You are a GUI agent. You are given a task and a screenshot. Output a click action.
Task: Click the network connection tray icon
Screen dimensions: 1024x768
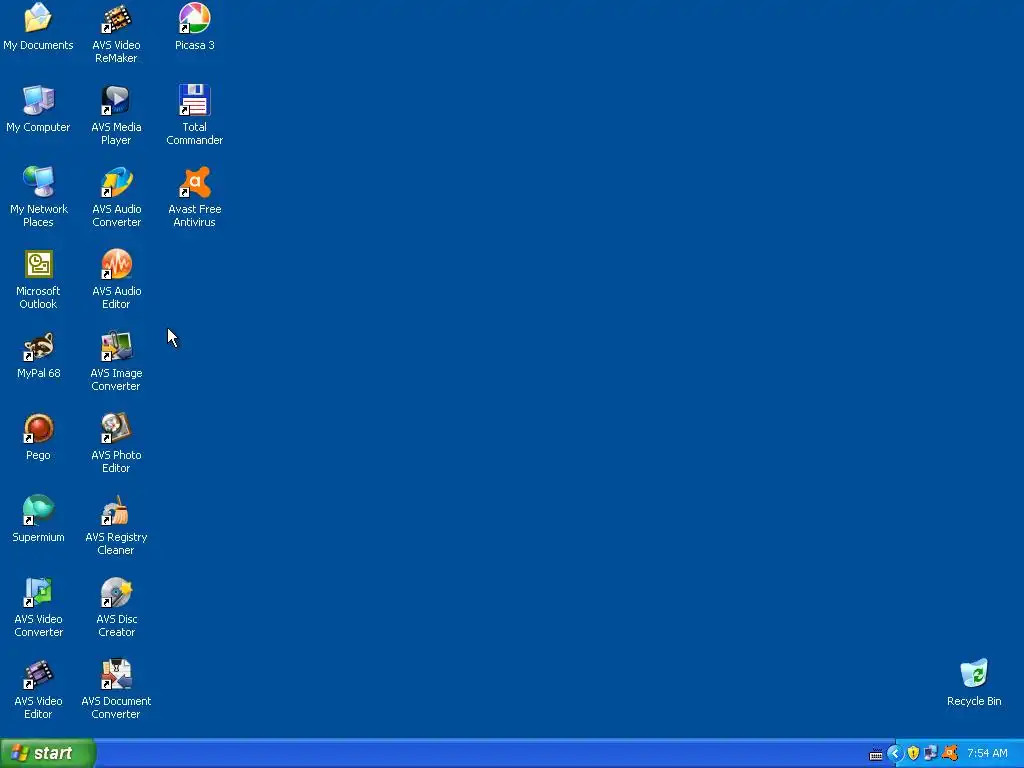click(931, 753)
